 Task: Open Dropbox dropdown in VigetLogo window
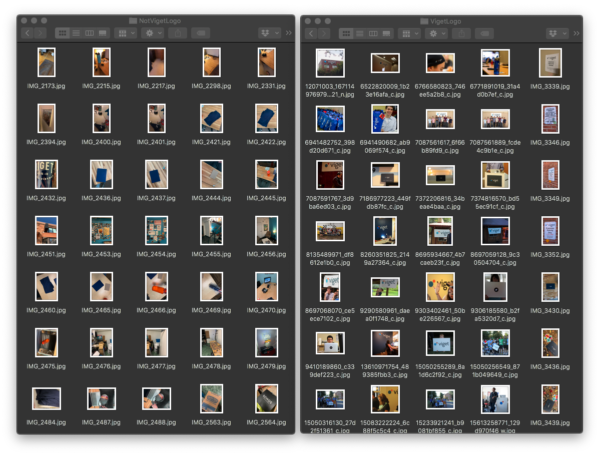tap(558, 34)
